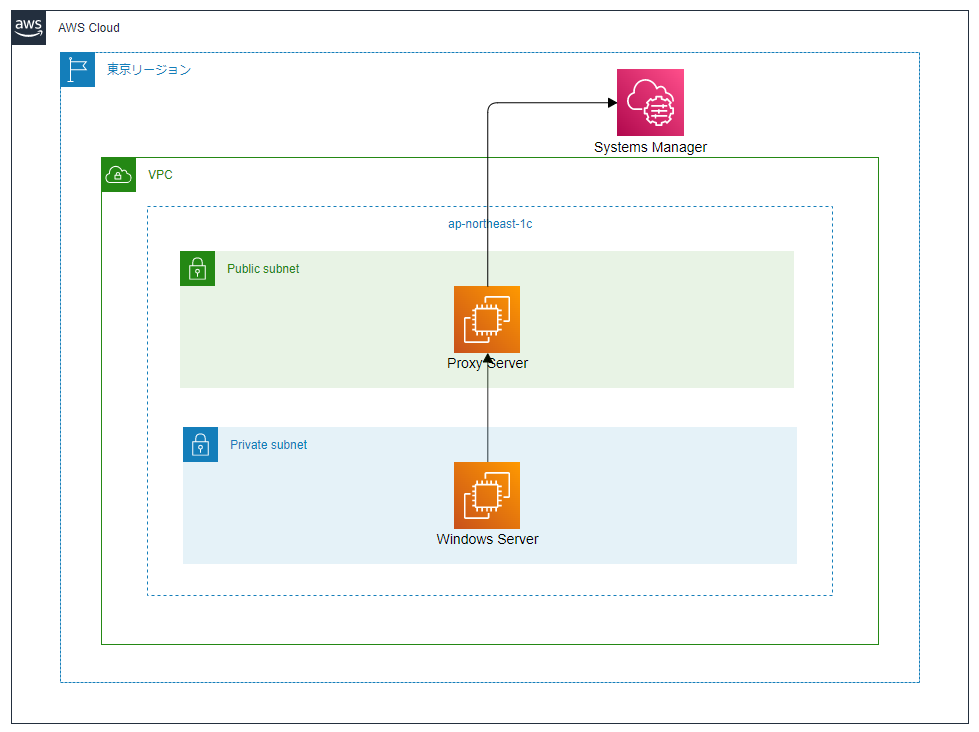Click the Windows Server caption text
This screenshot has width=979, height=732.
point(487,538)
